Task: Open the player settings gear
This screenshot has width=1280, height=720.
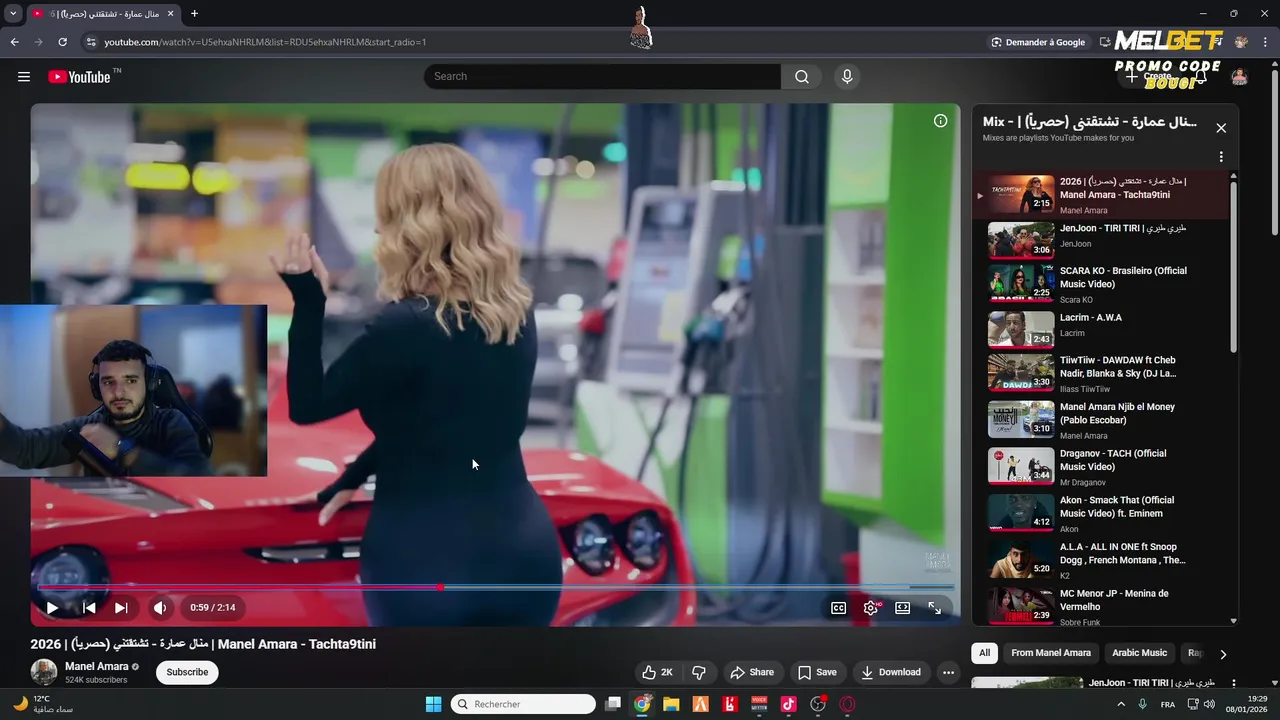Action: coord(871,607)
